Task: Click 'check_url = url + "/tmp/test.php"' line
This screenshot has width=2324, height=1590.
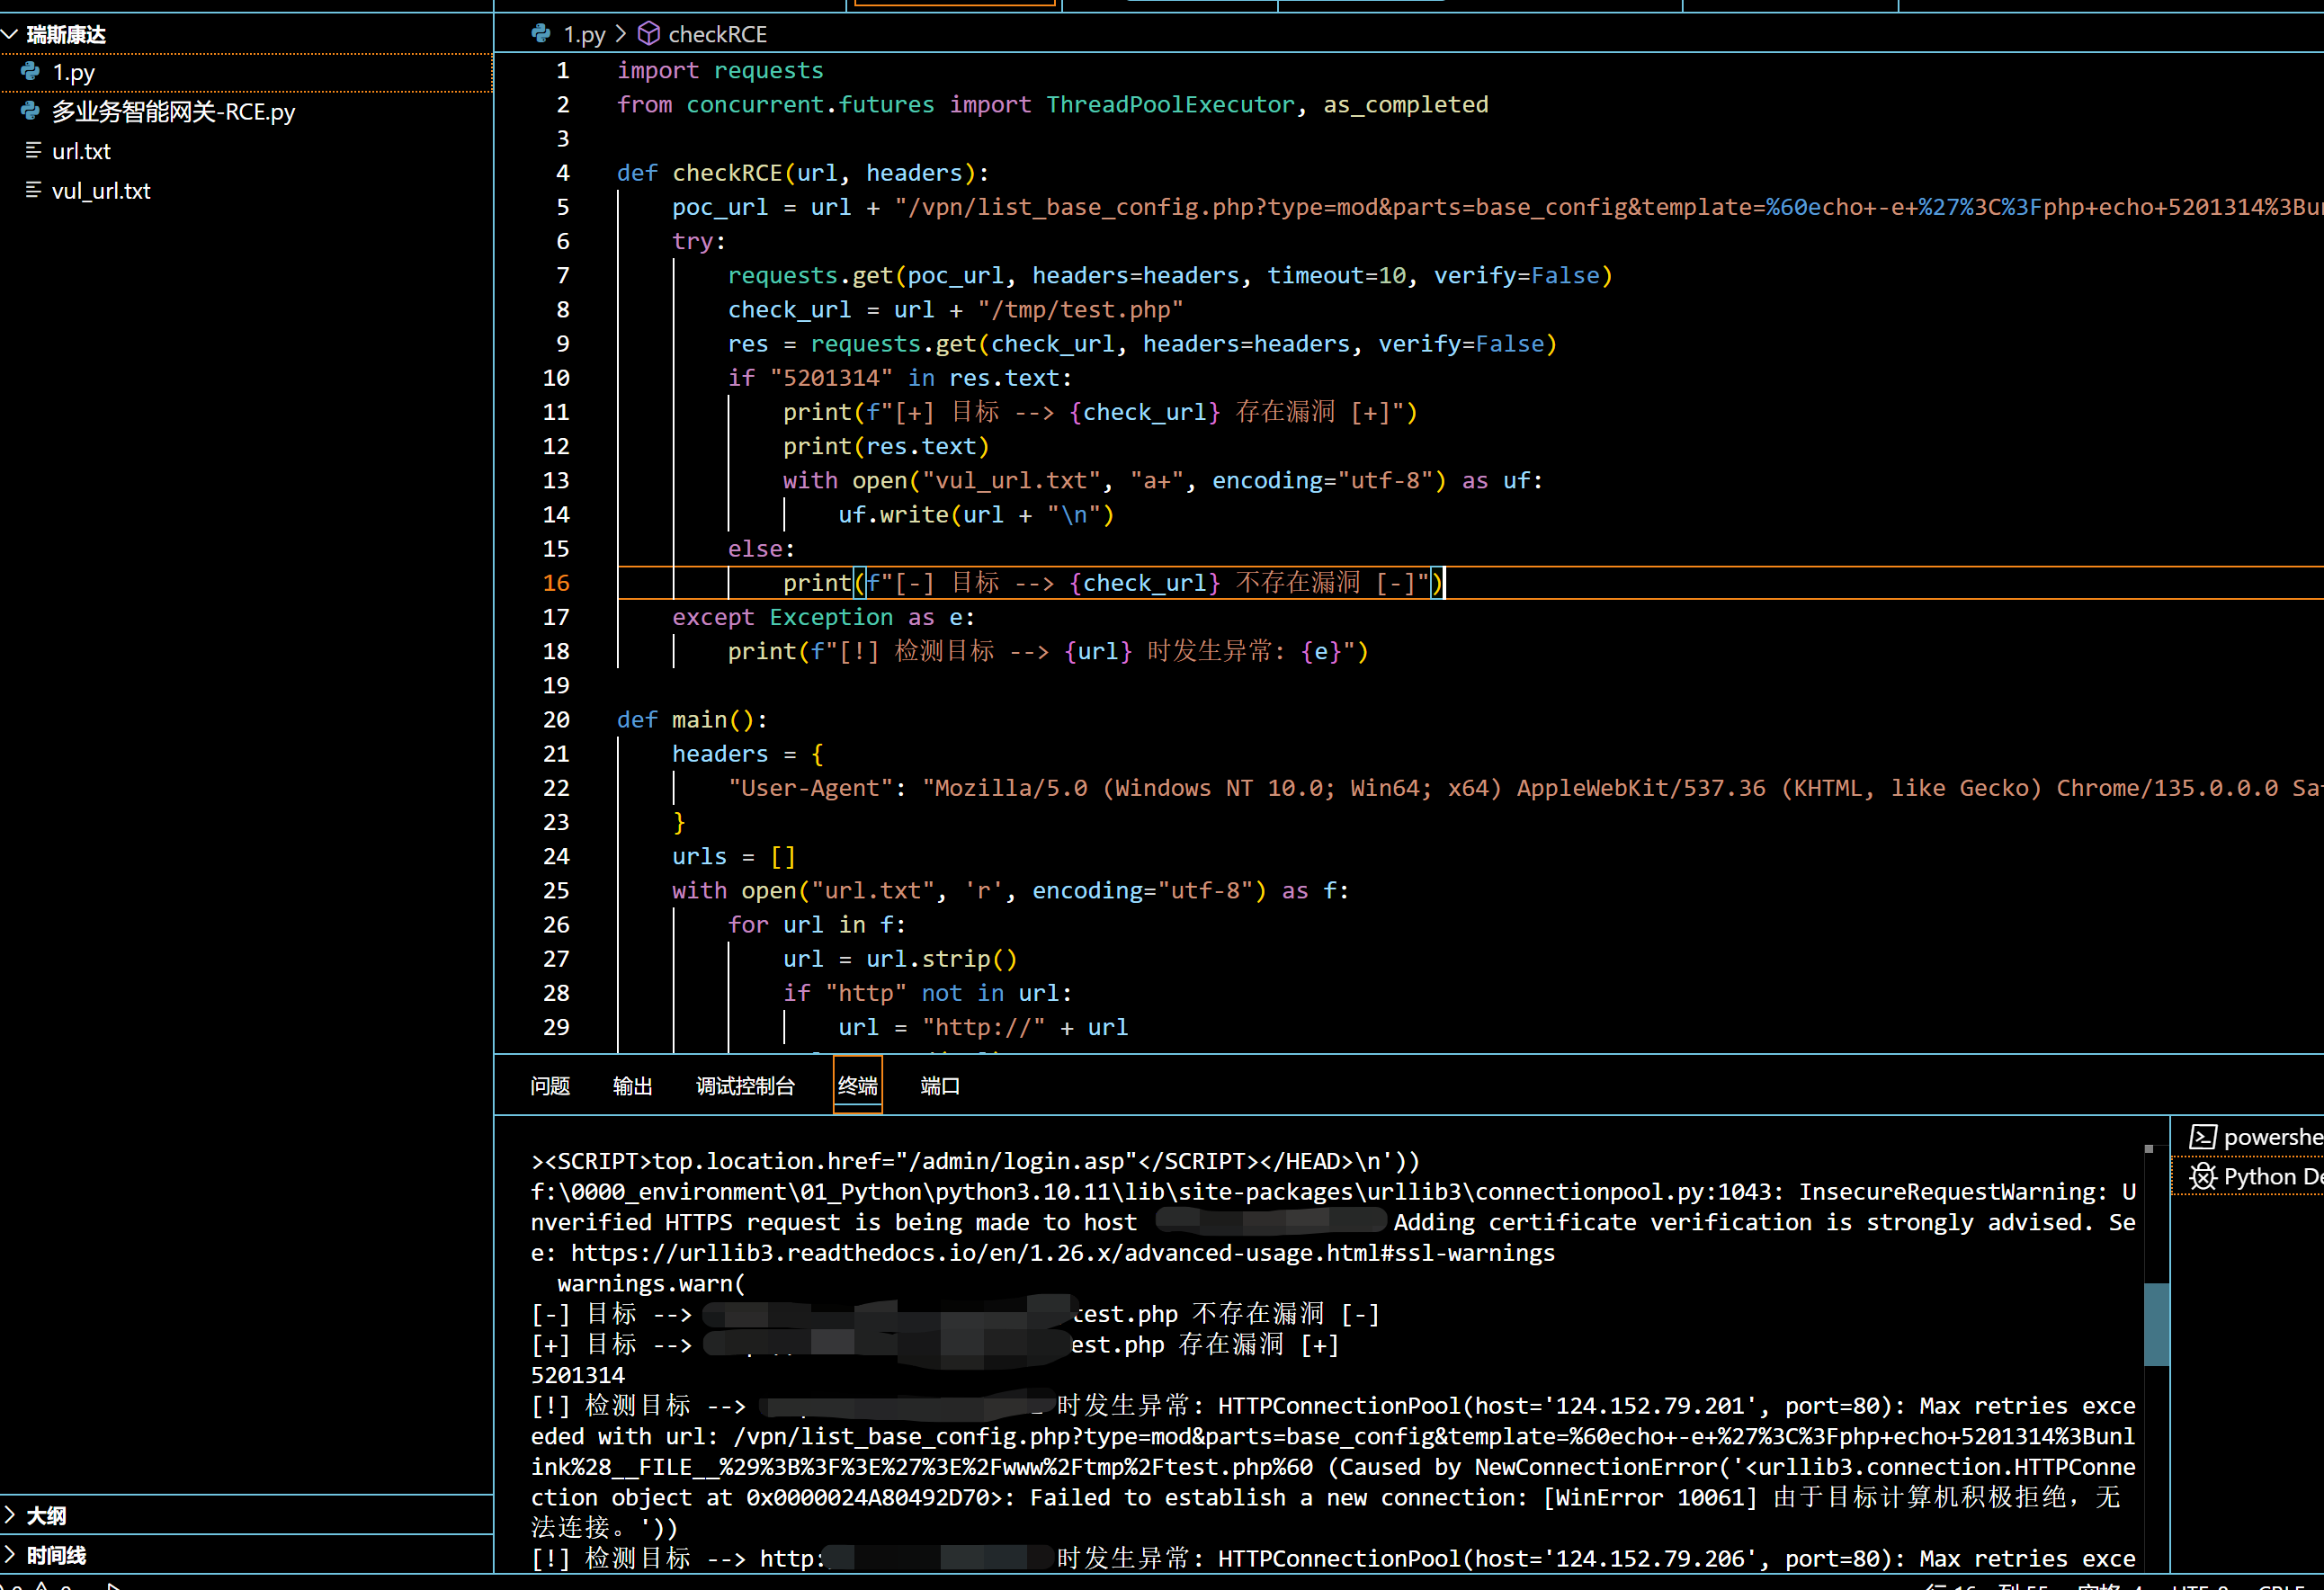Action: tap(955, 310)
